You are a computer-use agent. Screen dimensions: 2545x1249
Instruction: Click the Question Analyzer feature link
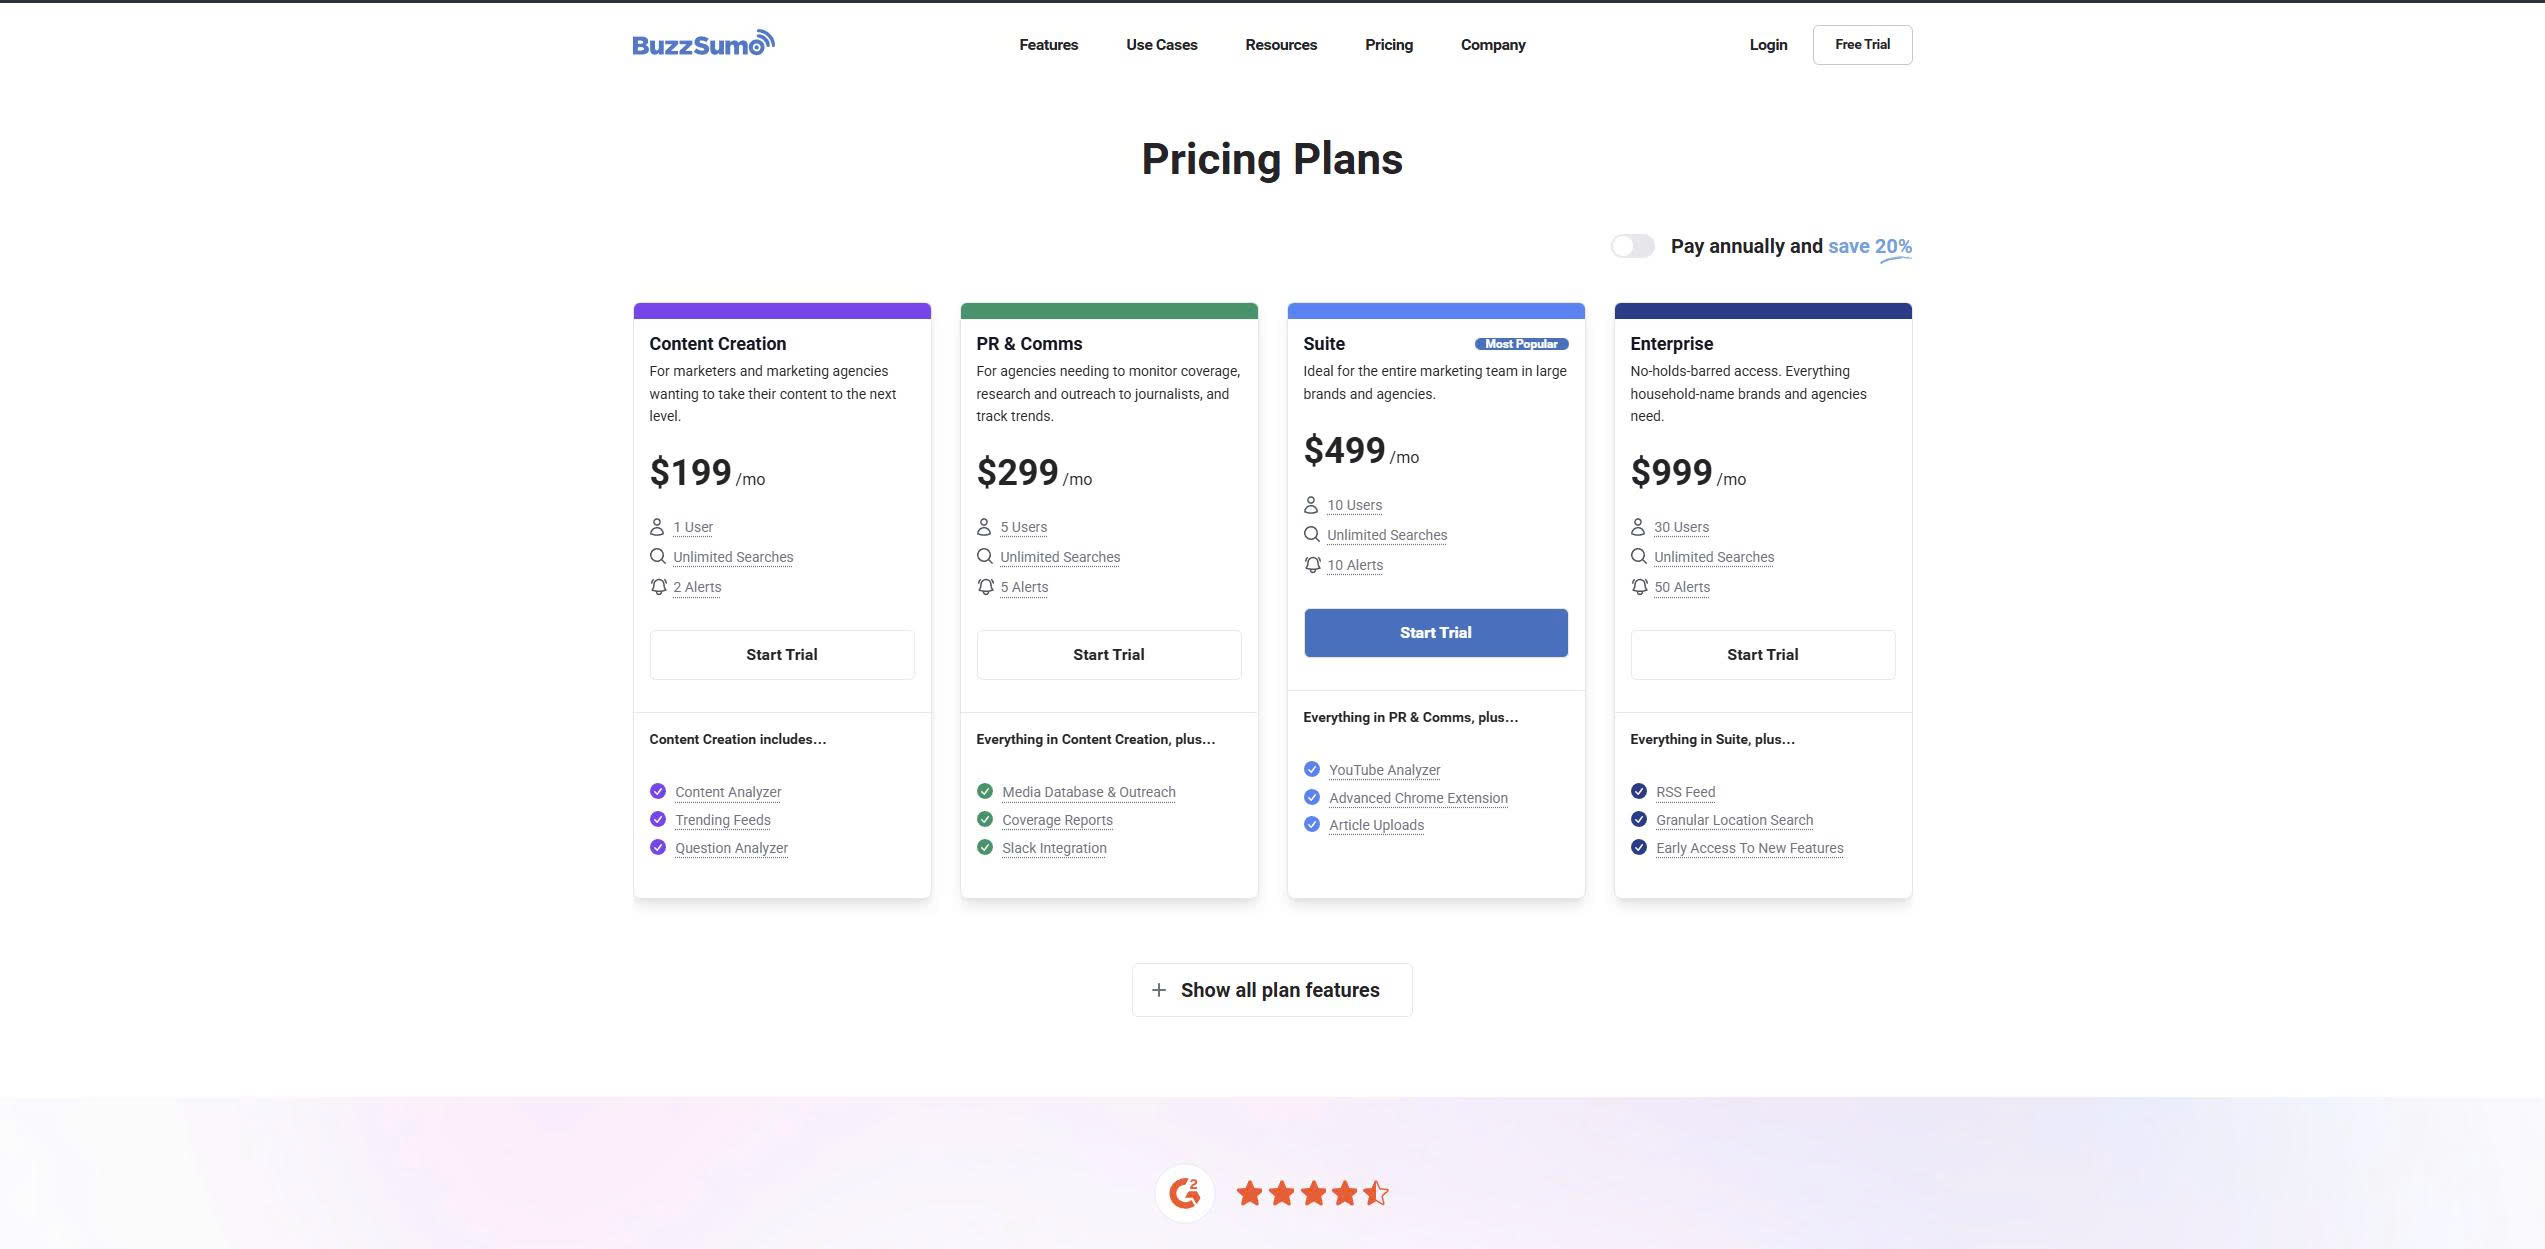pos(731,848)
